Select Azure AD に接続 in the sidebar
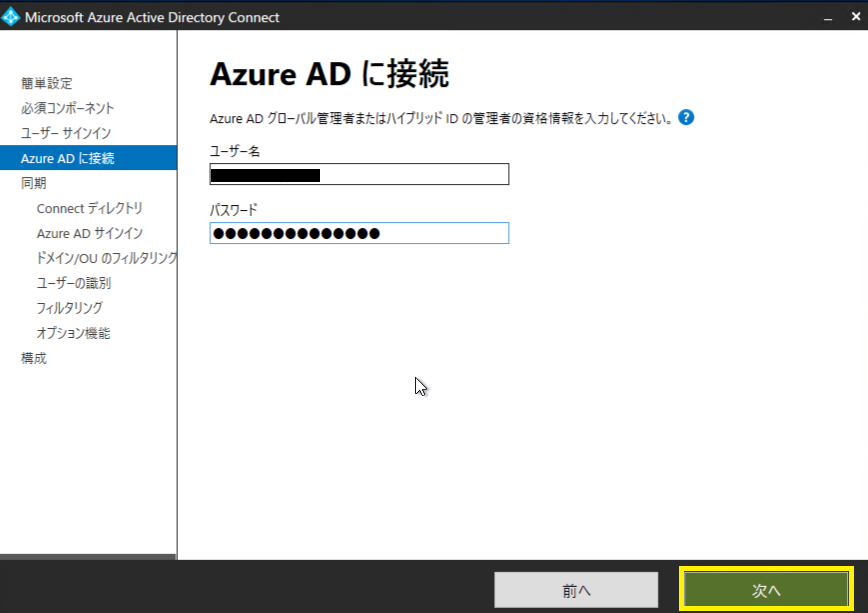The width and height of the screenshot is (868, 613). click(x=89, y=158)
